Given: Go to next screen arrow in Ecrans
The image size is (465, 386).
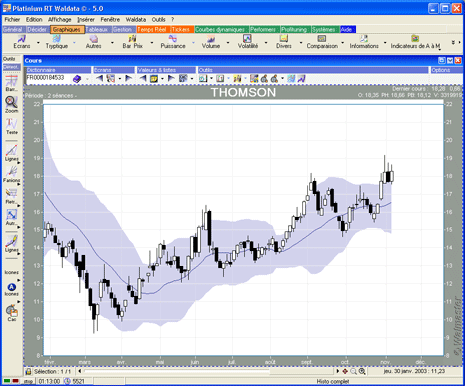Looking at the screenshot, I should (x=128, y=78).
